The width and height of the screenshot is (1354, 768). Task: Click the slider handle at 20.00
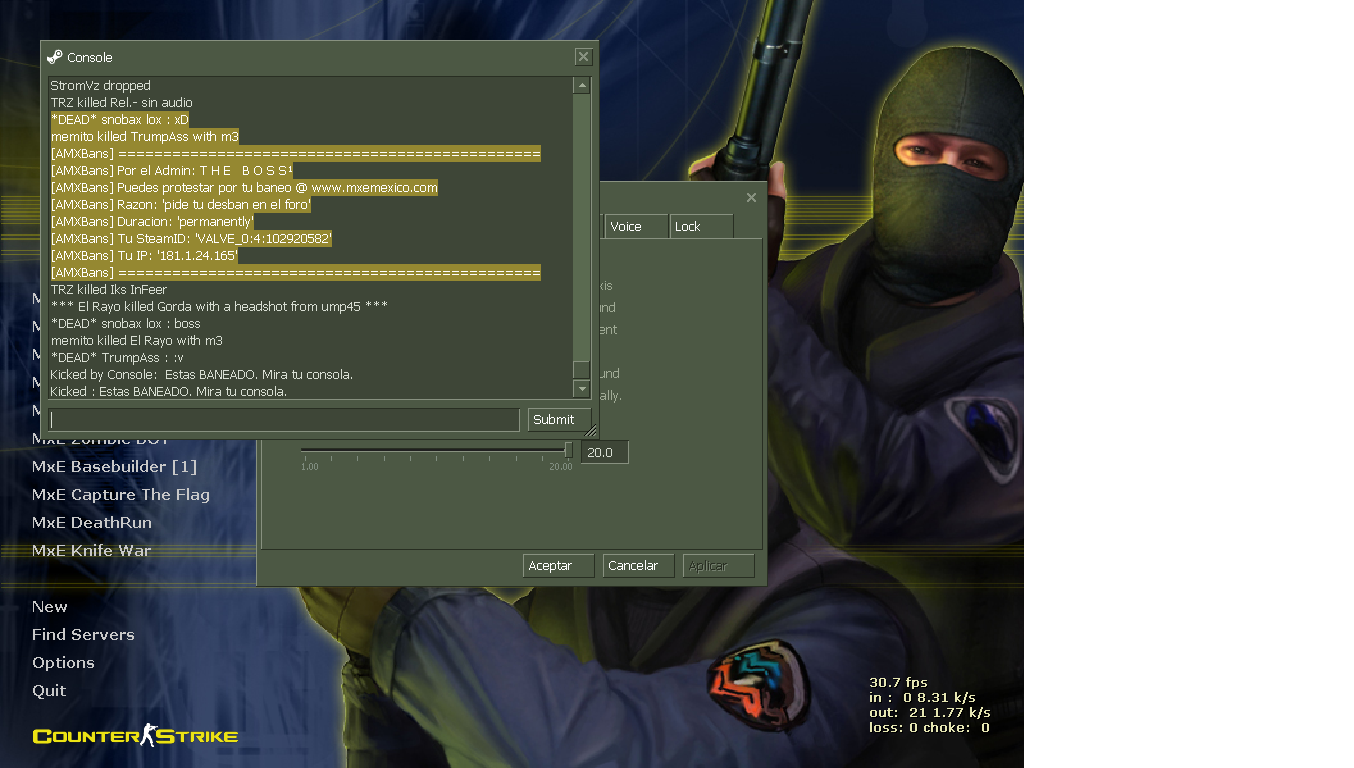point(568,450)
